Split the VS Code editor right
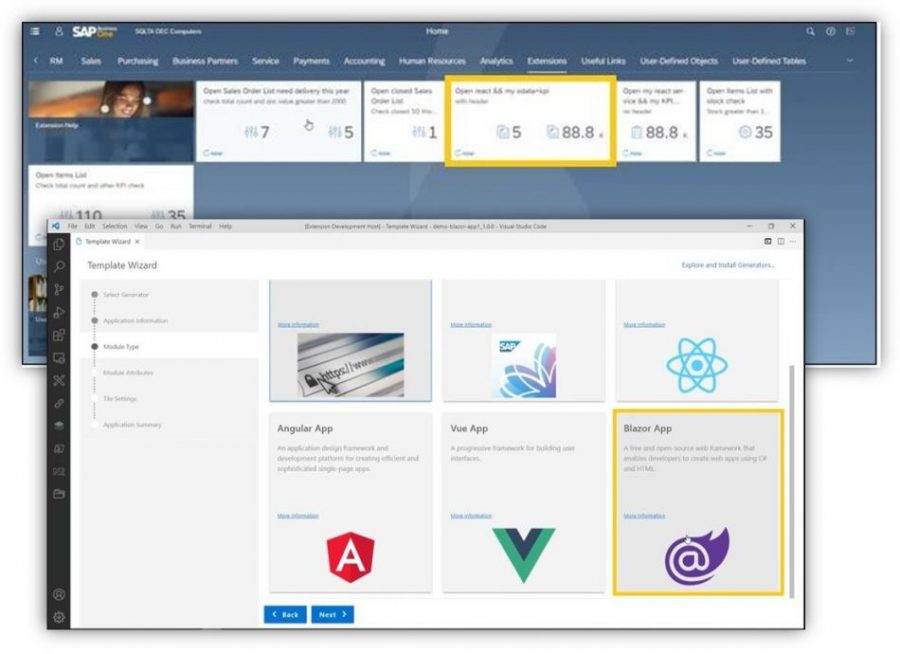This screenshot has width=900, height=654. coord(781,242)
